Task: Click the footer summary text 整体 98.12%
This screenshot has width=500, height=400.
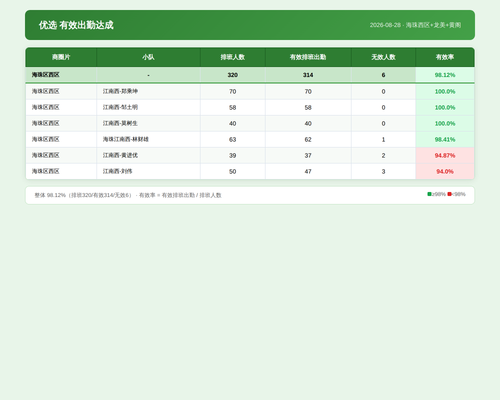Action: (50, 195)
